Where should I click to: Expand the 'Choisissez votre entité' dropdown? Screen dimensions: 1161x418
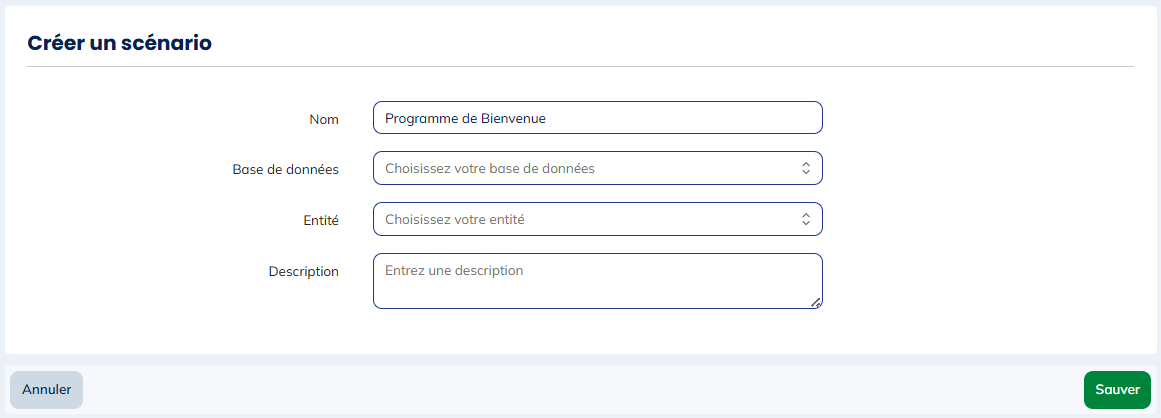(x=597, y=220)
